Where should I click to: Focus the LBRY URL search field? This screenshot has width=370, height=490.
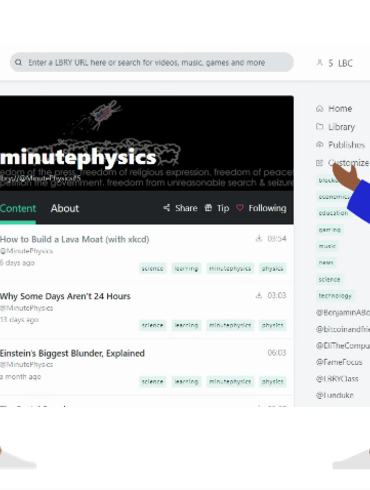152,62
